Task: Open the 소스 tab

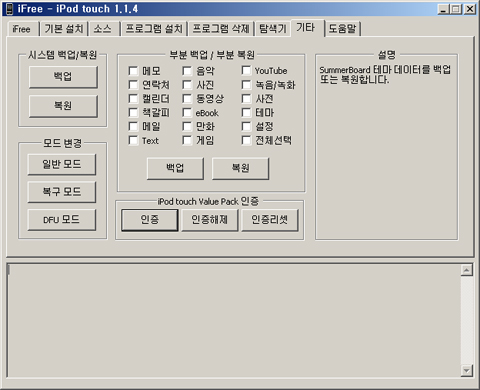Action: pyautogui.click(x=103, y=29)
